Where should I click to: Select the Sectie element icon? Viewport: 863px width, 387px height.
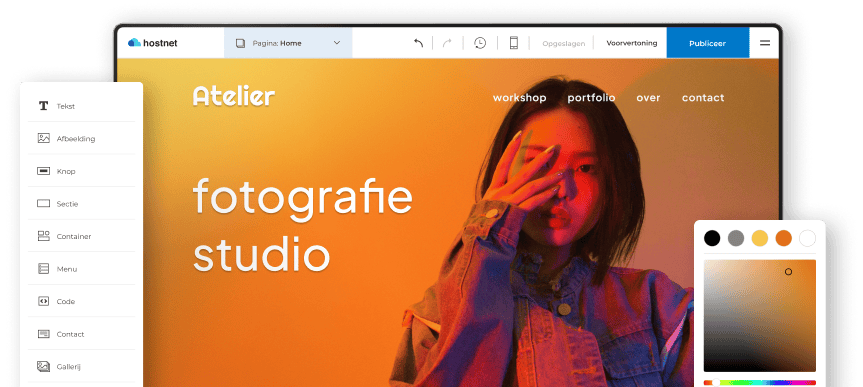coord(43,204)
